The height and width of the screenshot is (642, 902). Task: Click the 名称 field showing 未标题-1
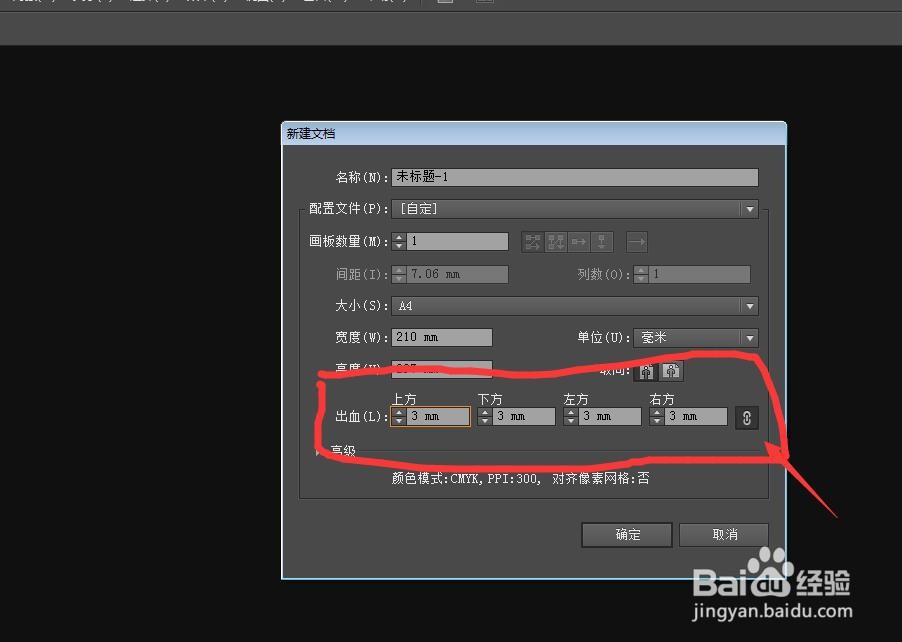pos(575,177)
